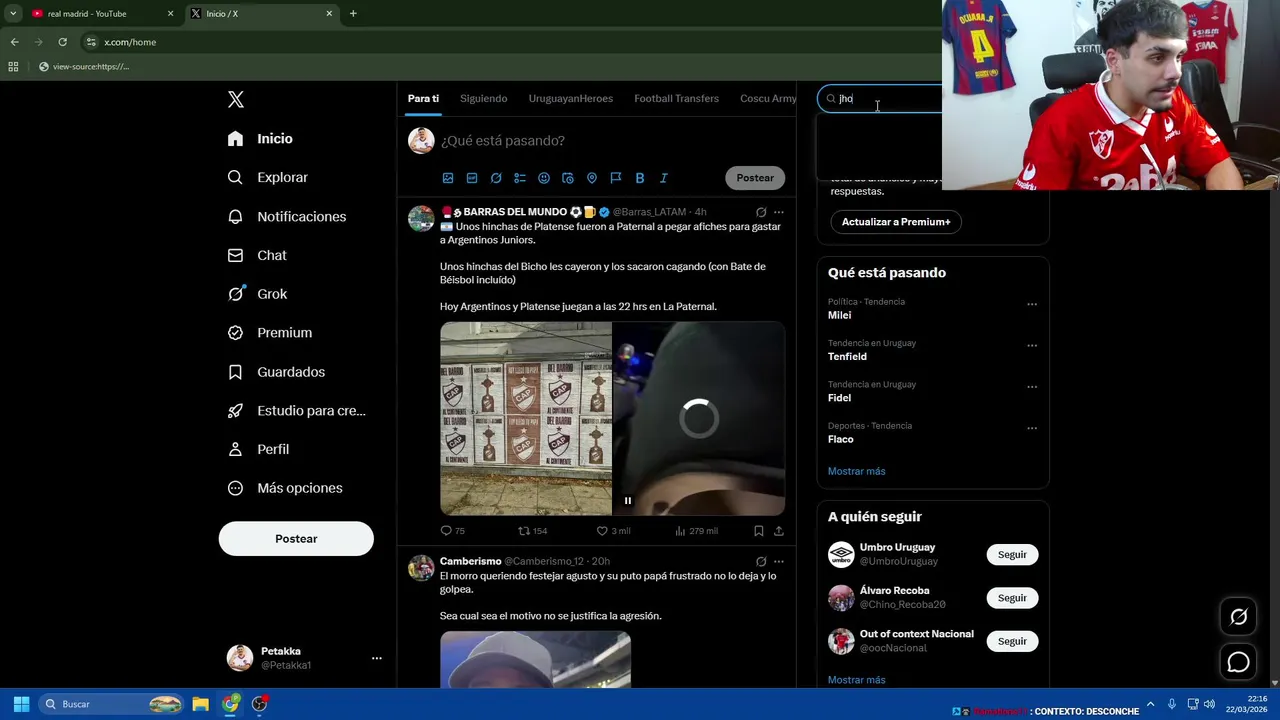Open floating Grok button at bottom right
The height and width of the screenshot is (720, 1280).
(1238, 617)
